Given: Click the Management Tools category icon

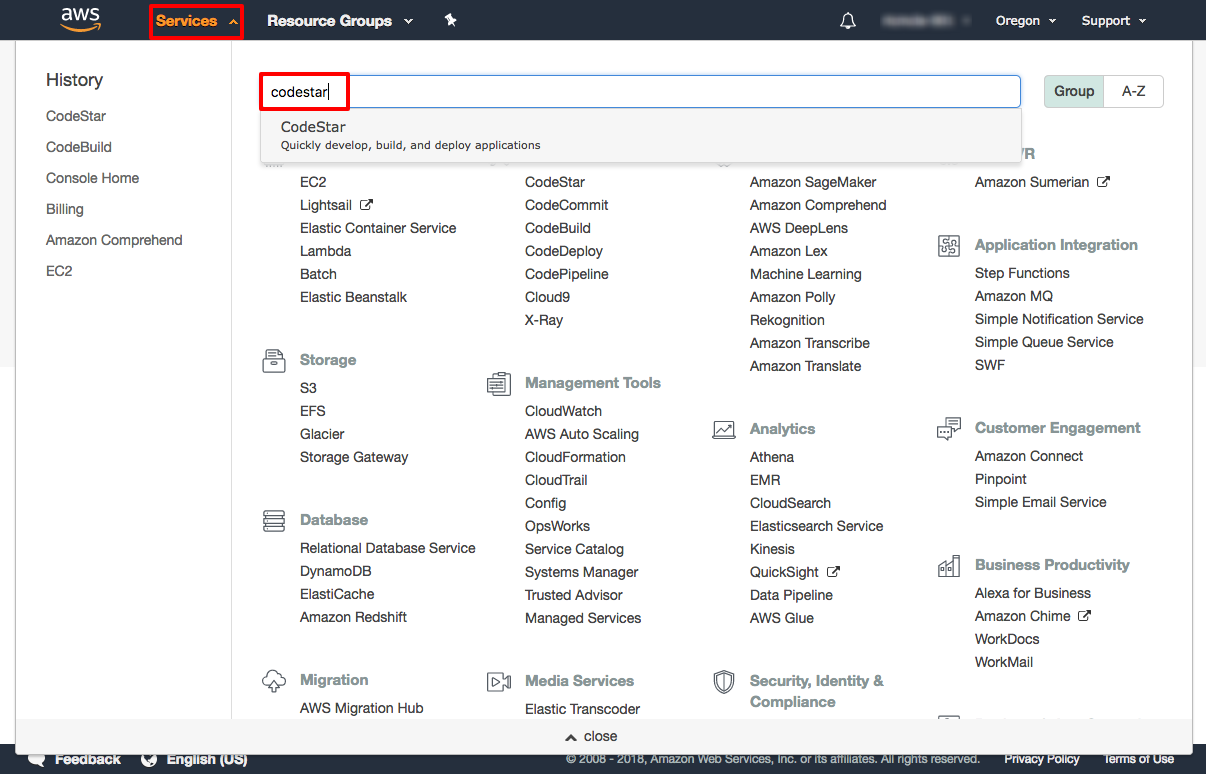Looking at the screenshot, I should [x=499, y=383].
